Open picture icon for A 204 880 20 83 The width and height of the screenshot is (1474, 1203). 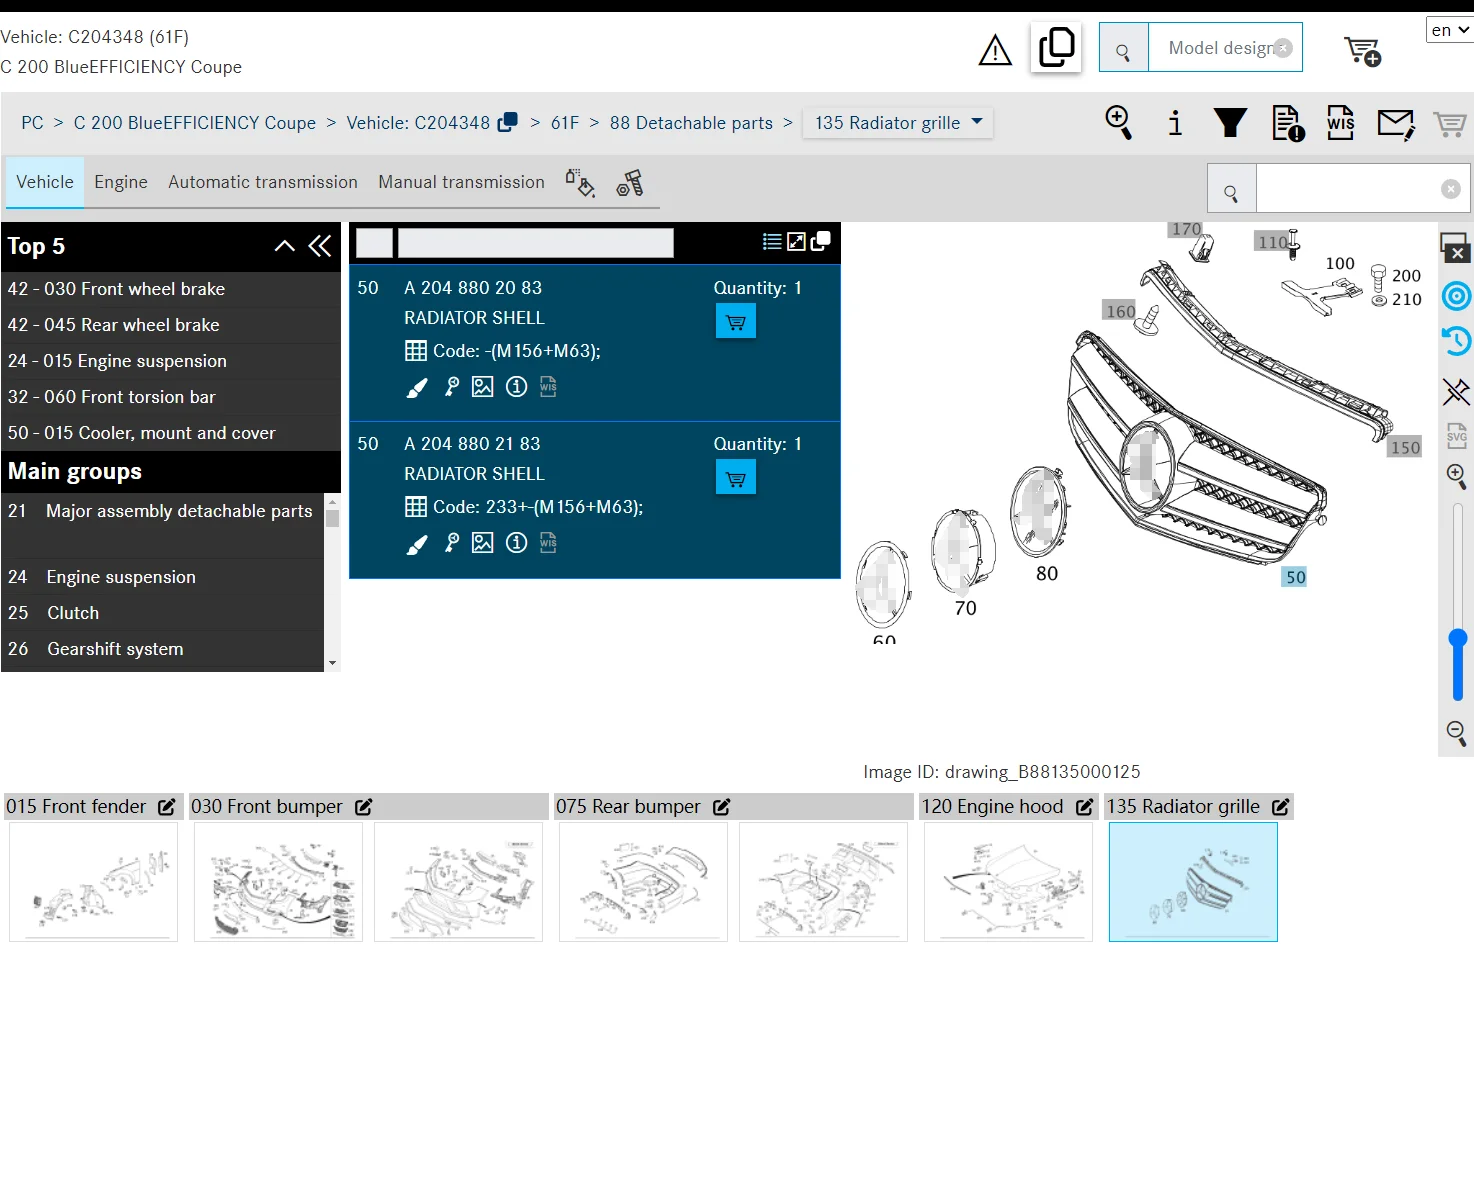482,387
